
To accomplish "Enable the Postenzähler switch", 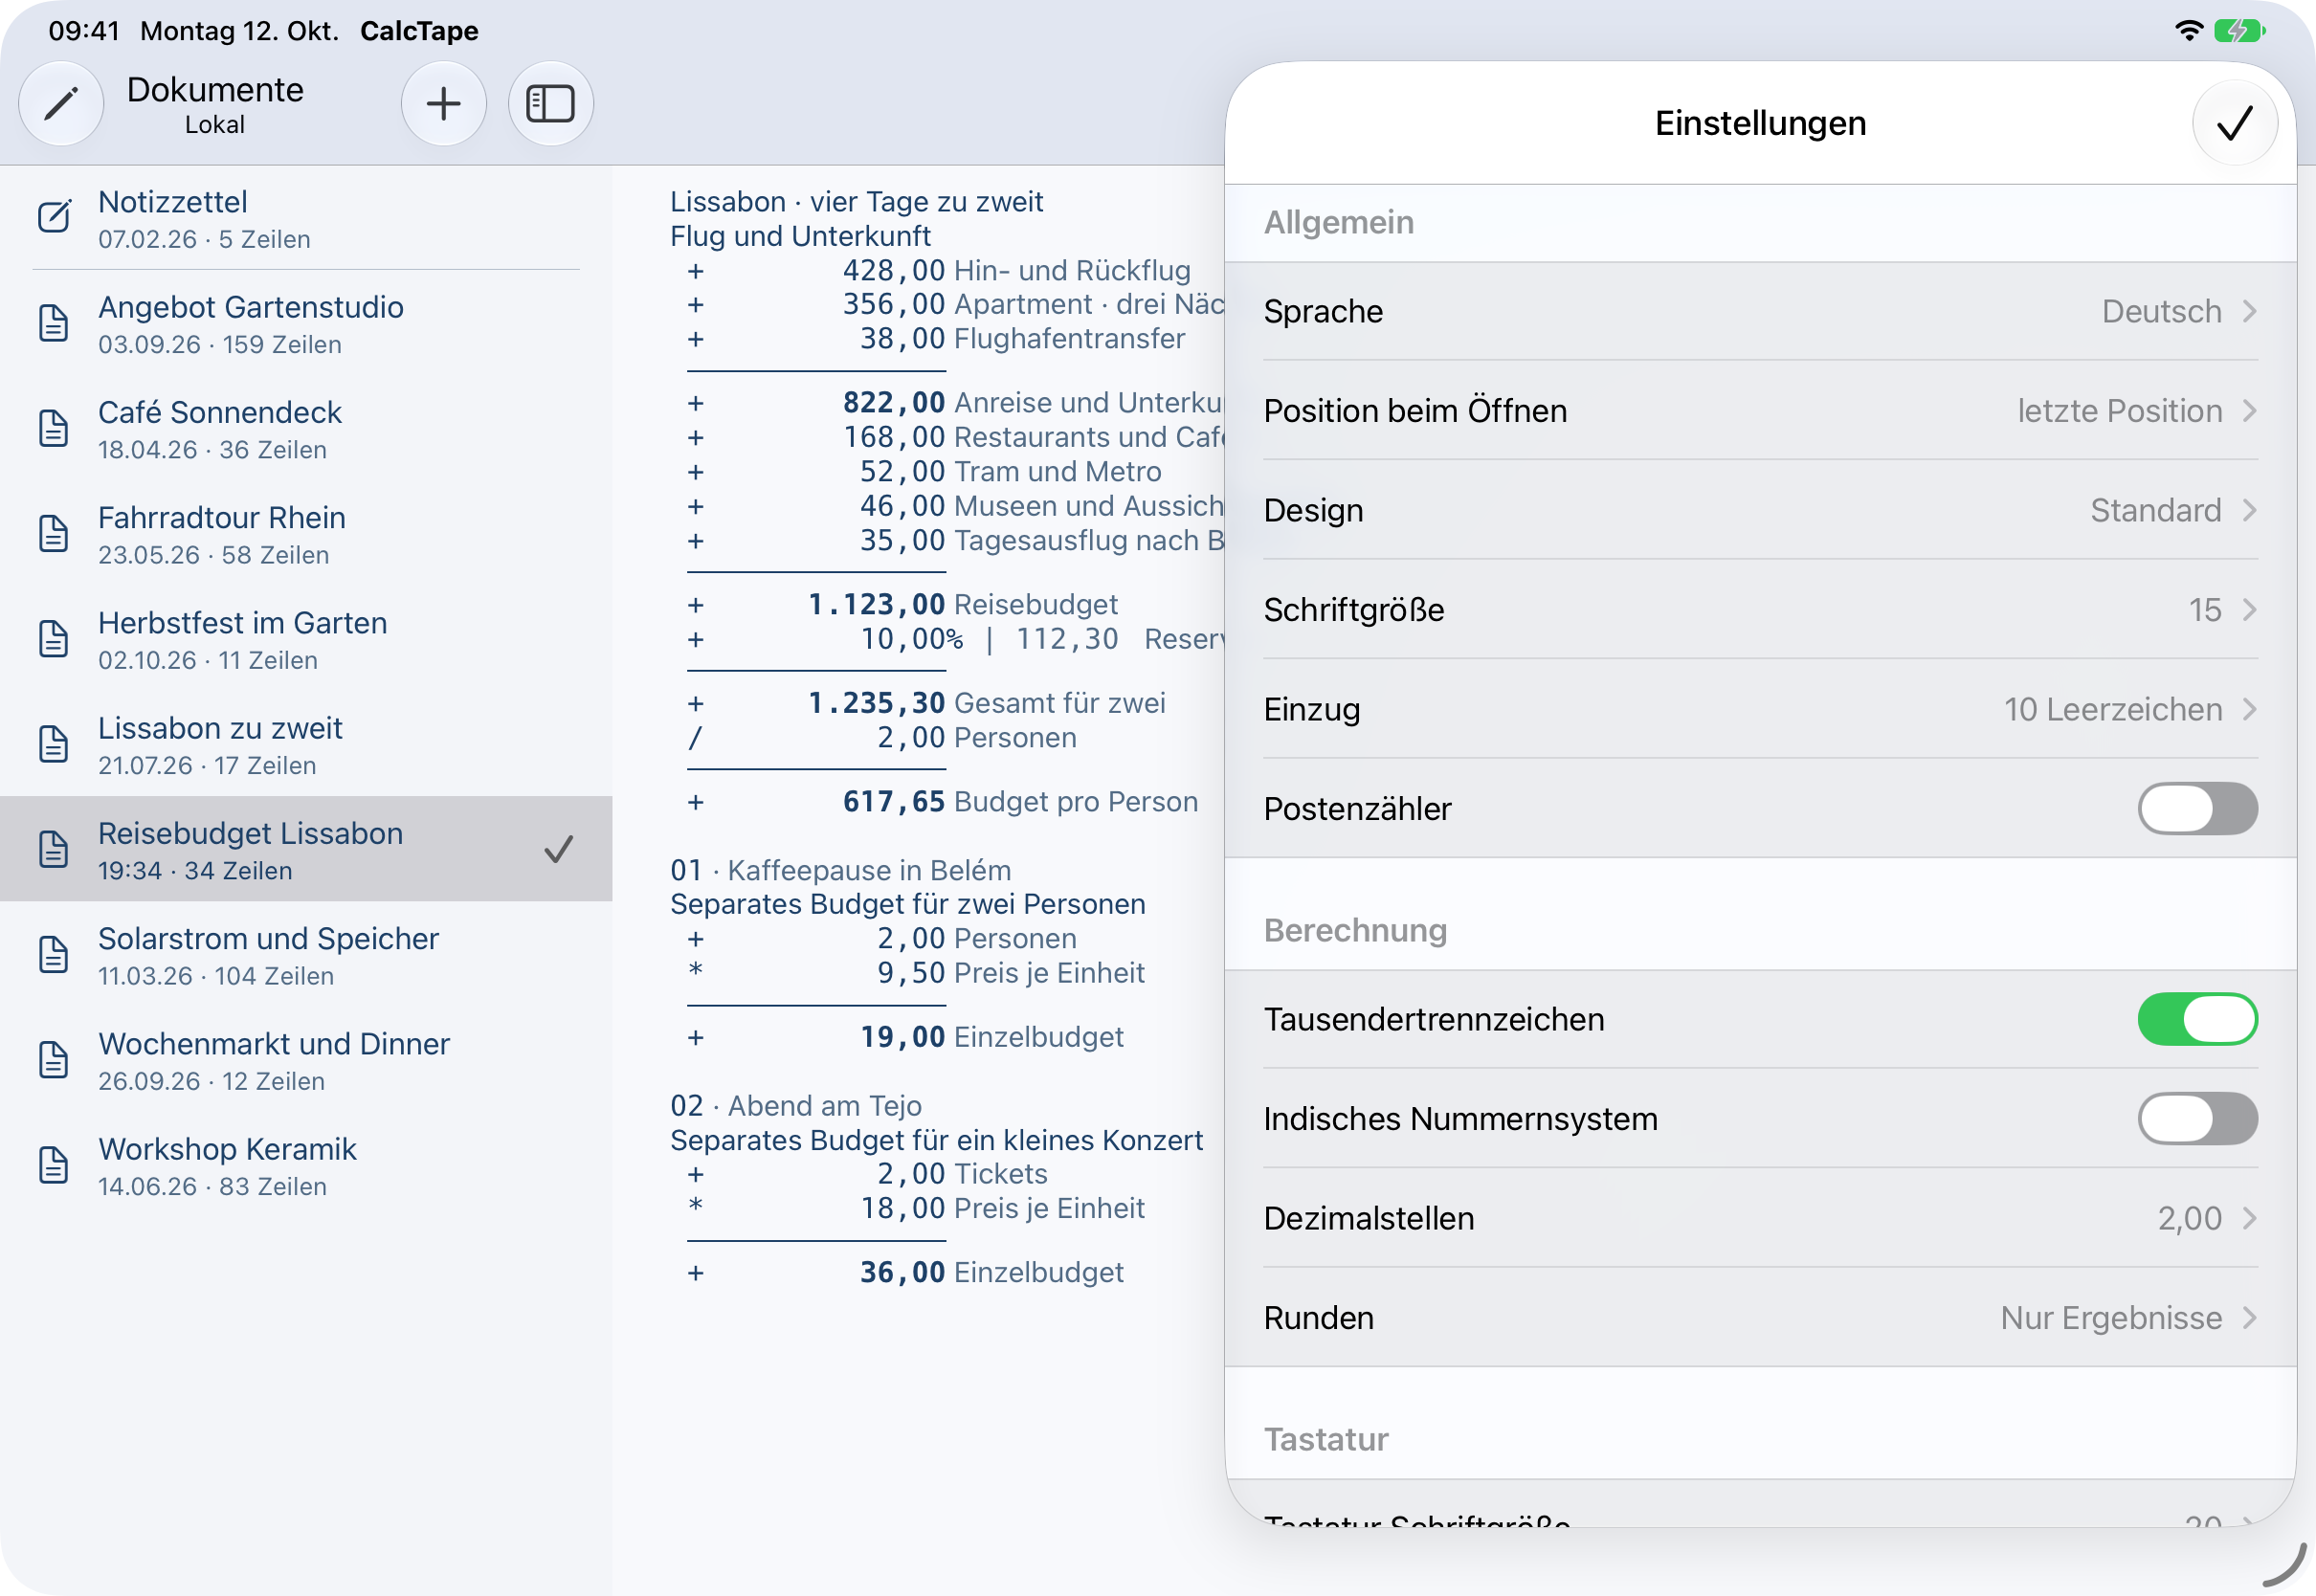I will [2198, 808].
